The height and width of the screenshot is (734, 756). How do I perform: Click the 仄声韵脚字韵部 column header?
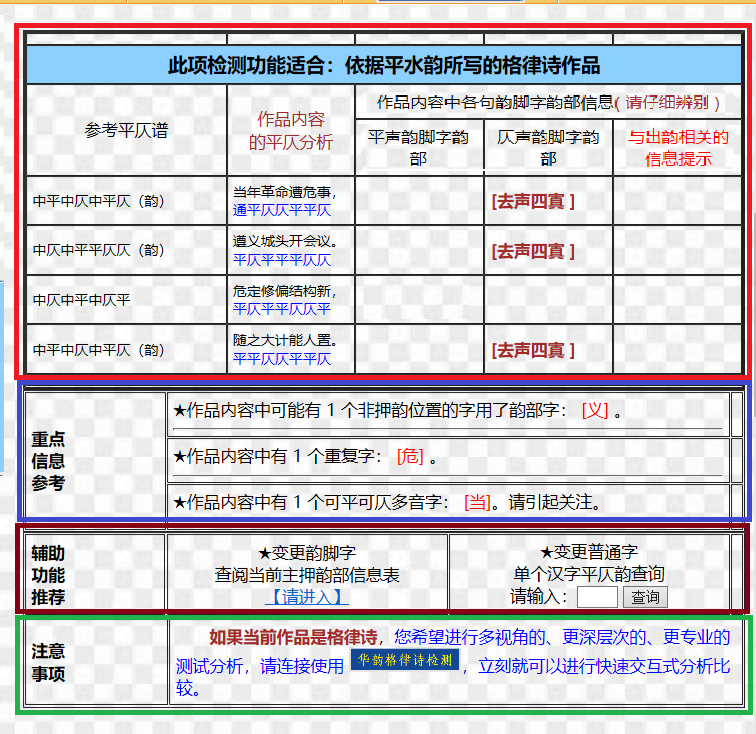point(548,148)
